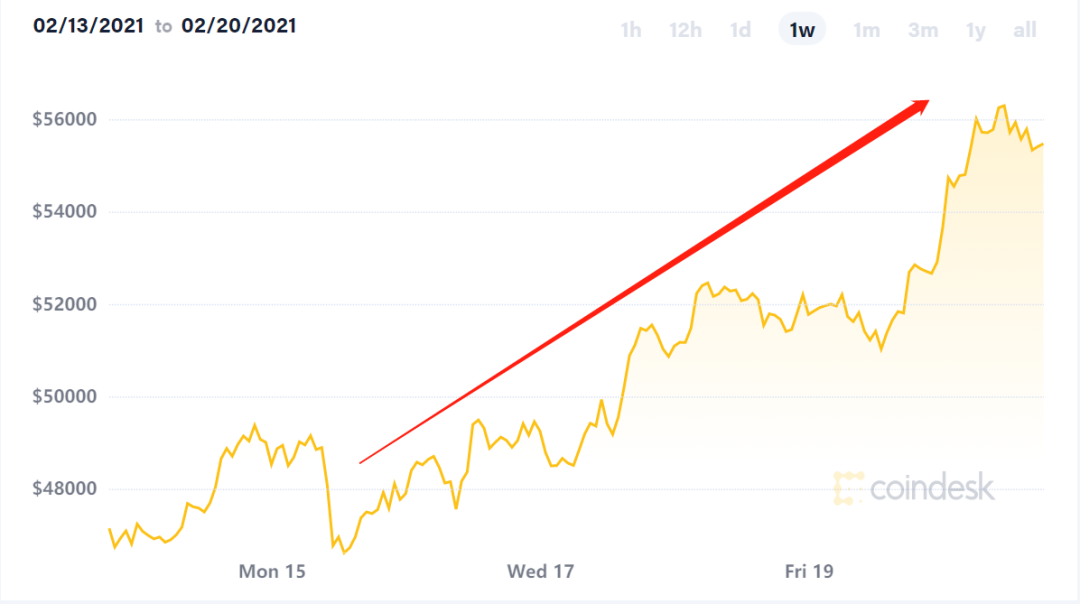Click the Fri 19 date marker

point(809,572)
